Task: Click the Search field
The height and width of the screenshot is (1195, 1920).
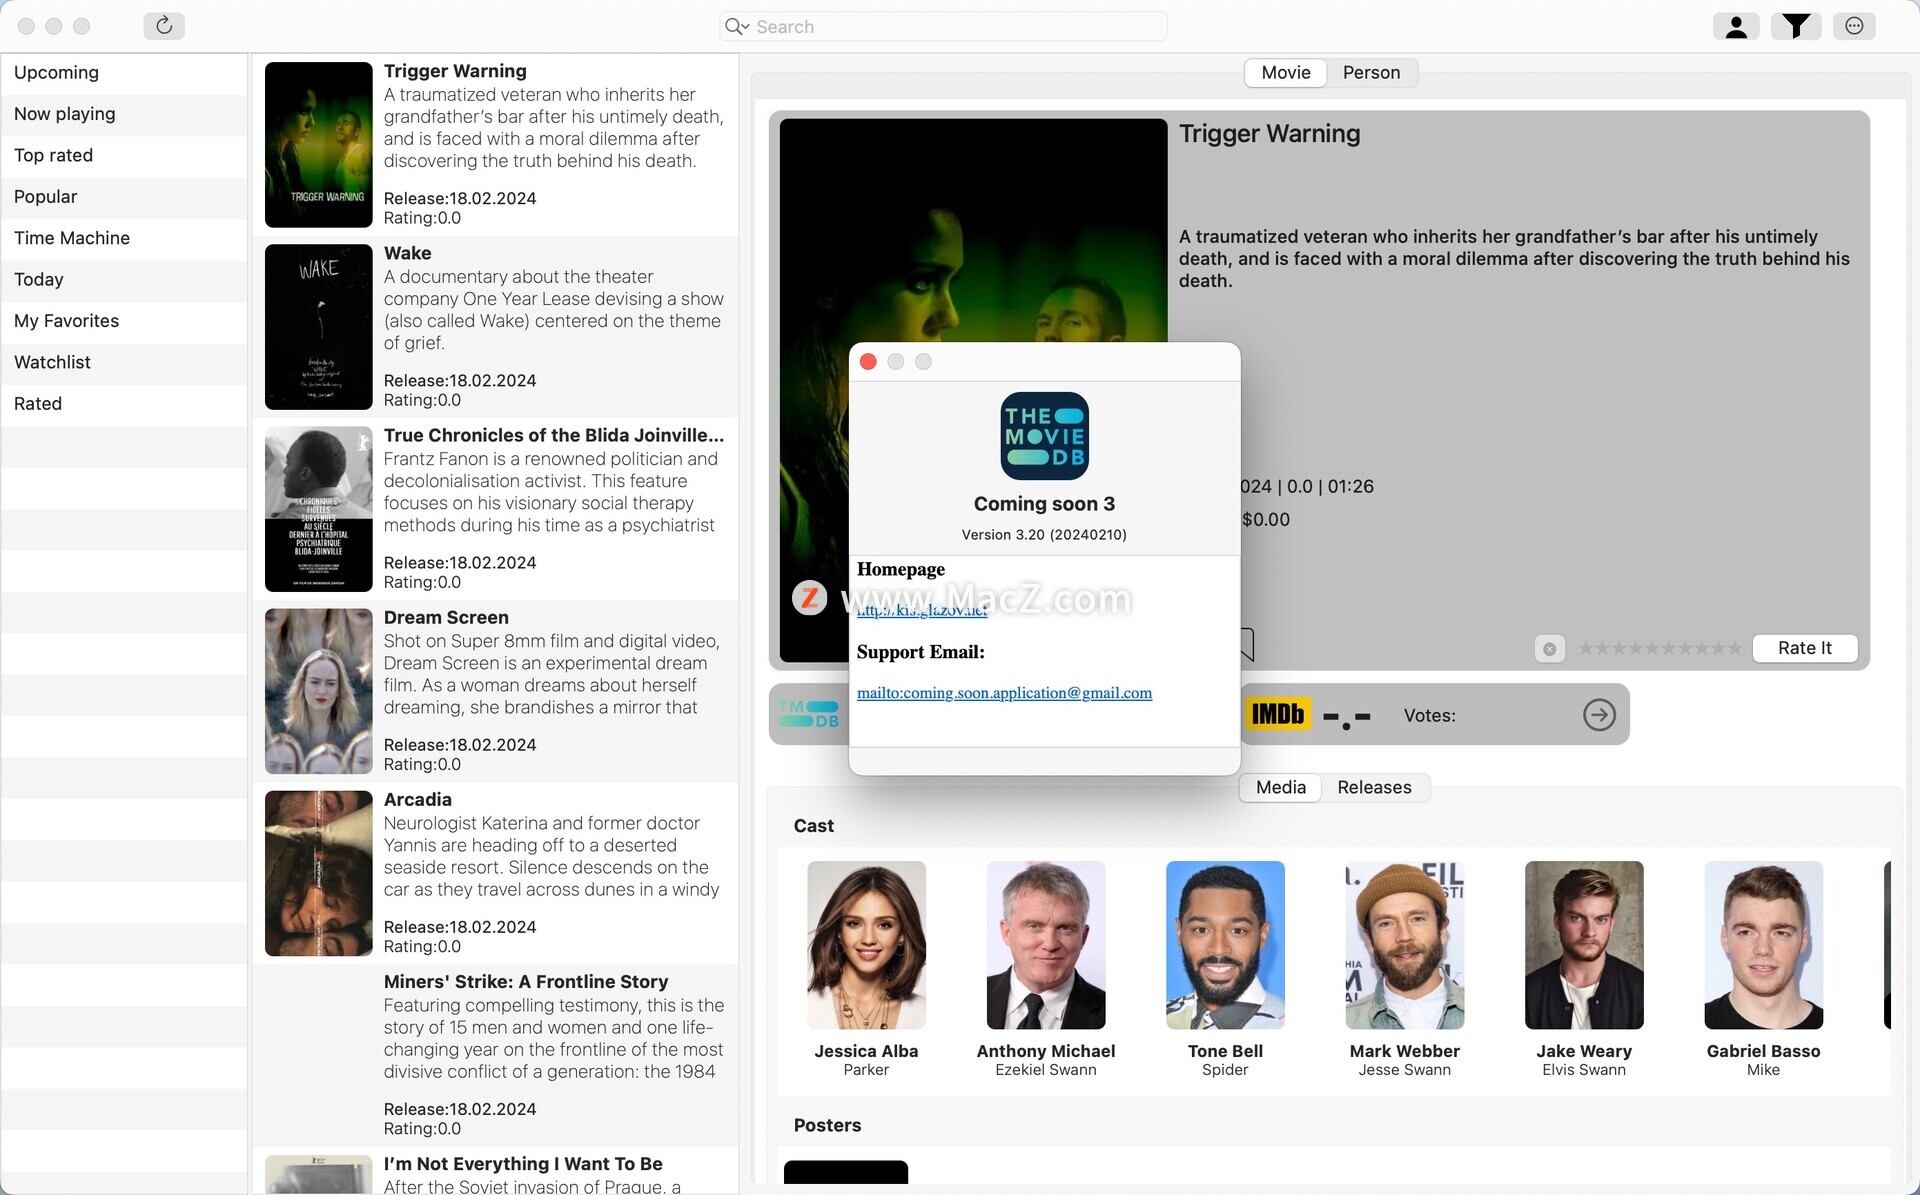Action: [943, 27]
